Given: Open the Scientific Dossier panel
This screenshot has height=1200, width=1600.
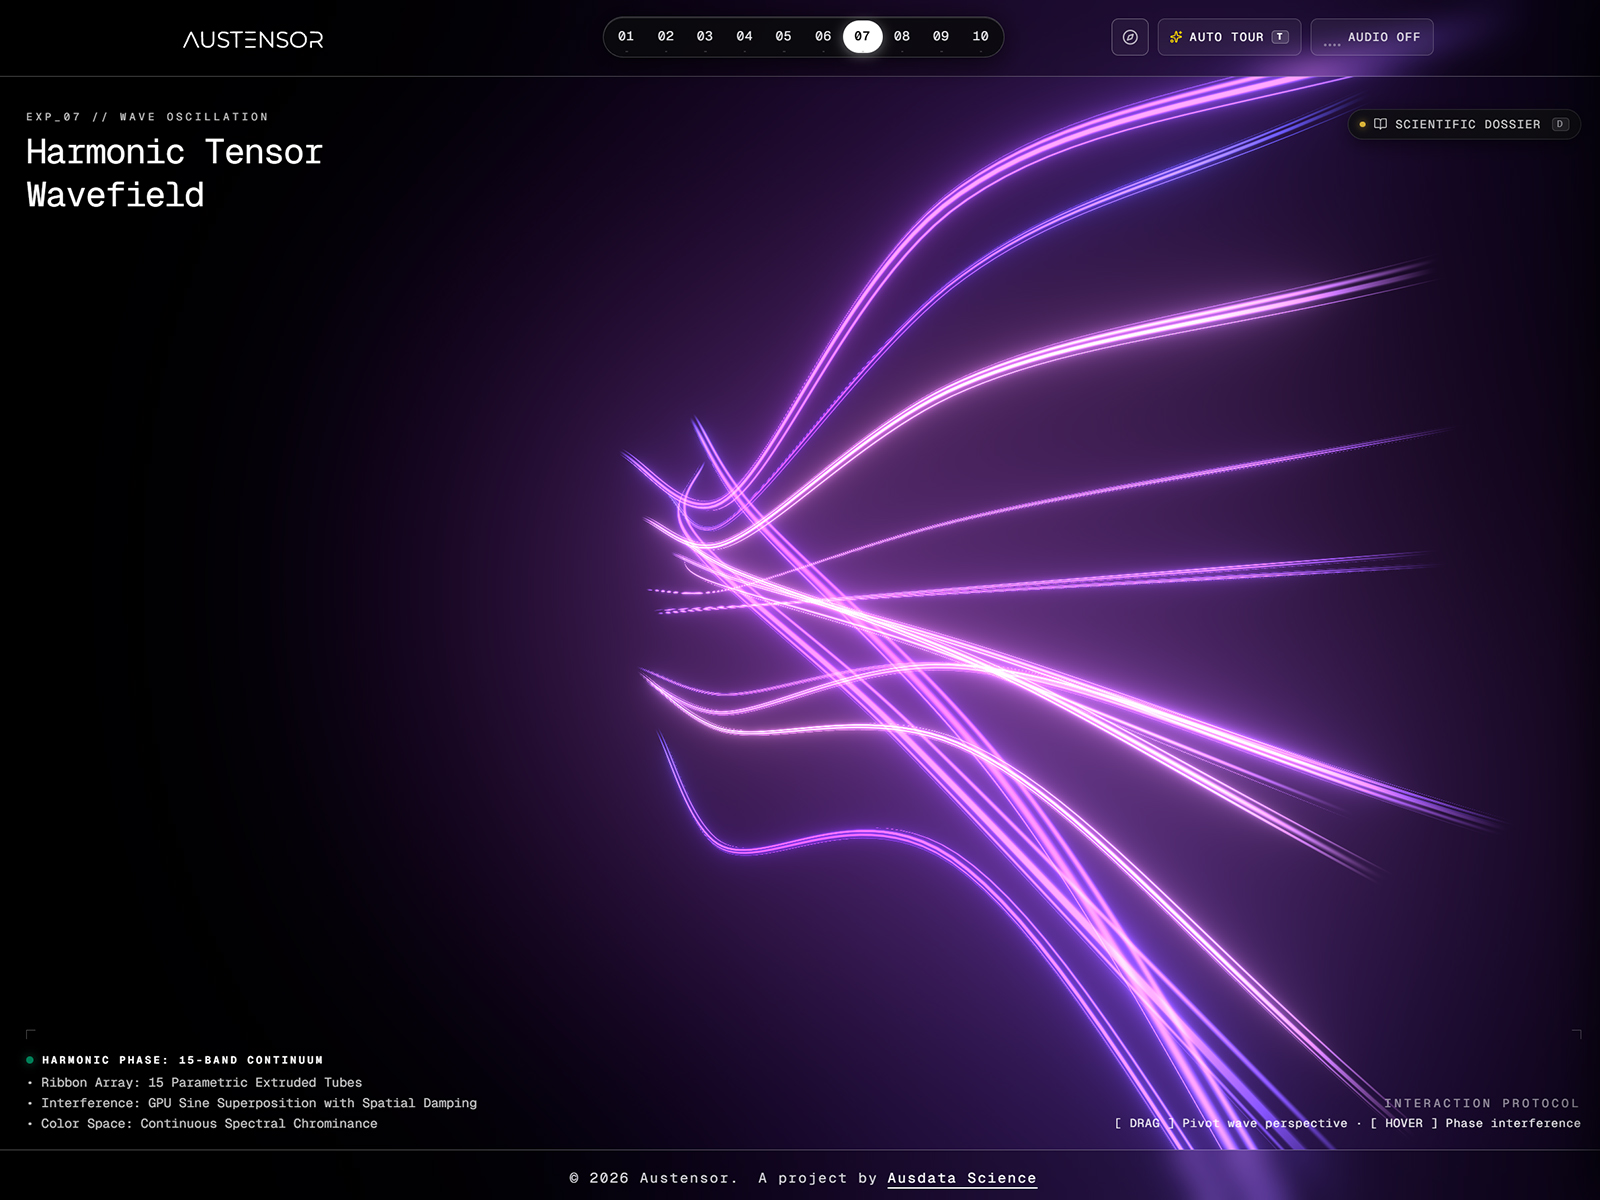Looking at the screenshot, I should pos(1464,124).
